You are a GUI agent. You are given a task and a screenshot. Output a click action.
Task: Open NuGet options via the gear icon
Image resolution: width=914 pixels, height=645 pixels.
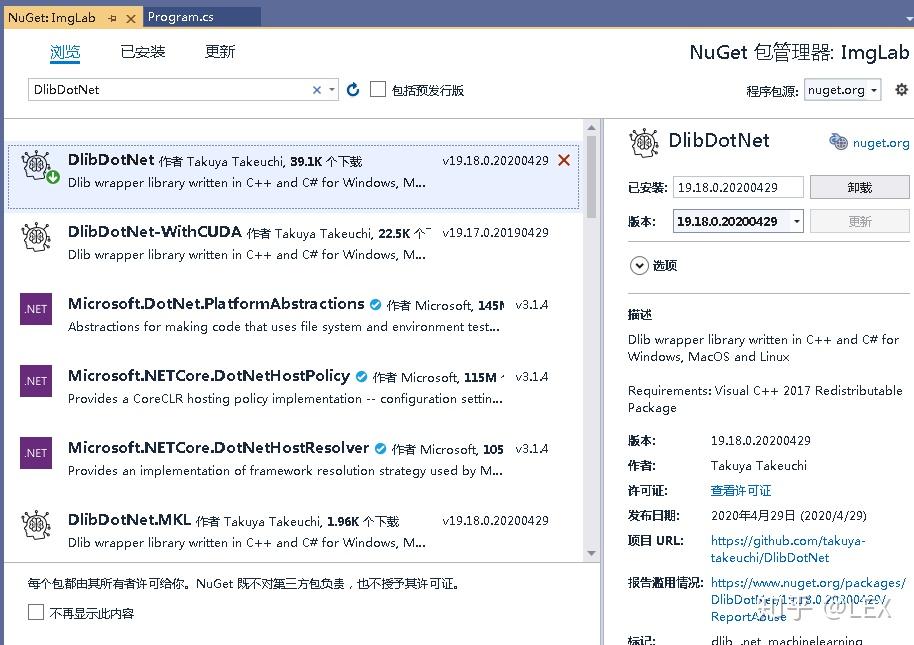[901, 89]
